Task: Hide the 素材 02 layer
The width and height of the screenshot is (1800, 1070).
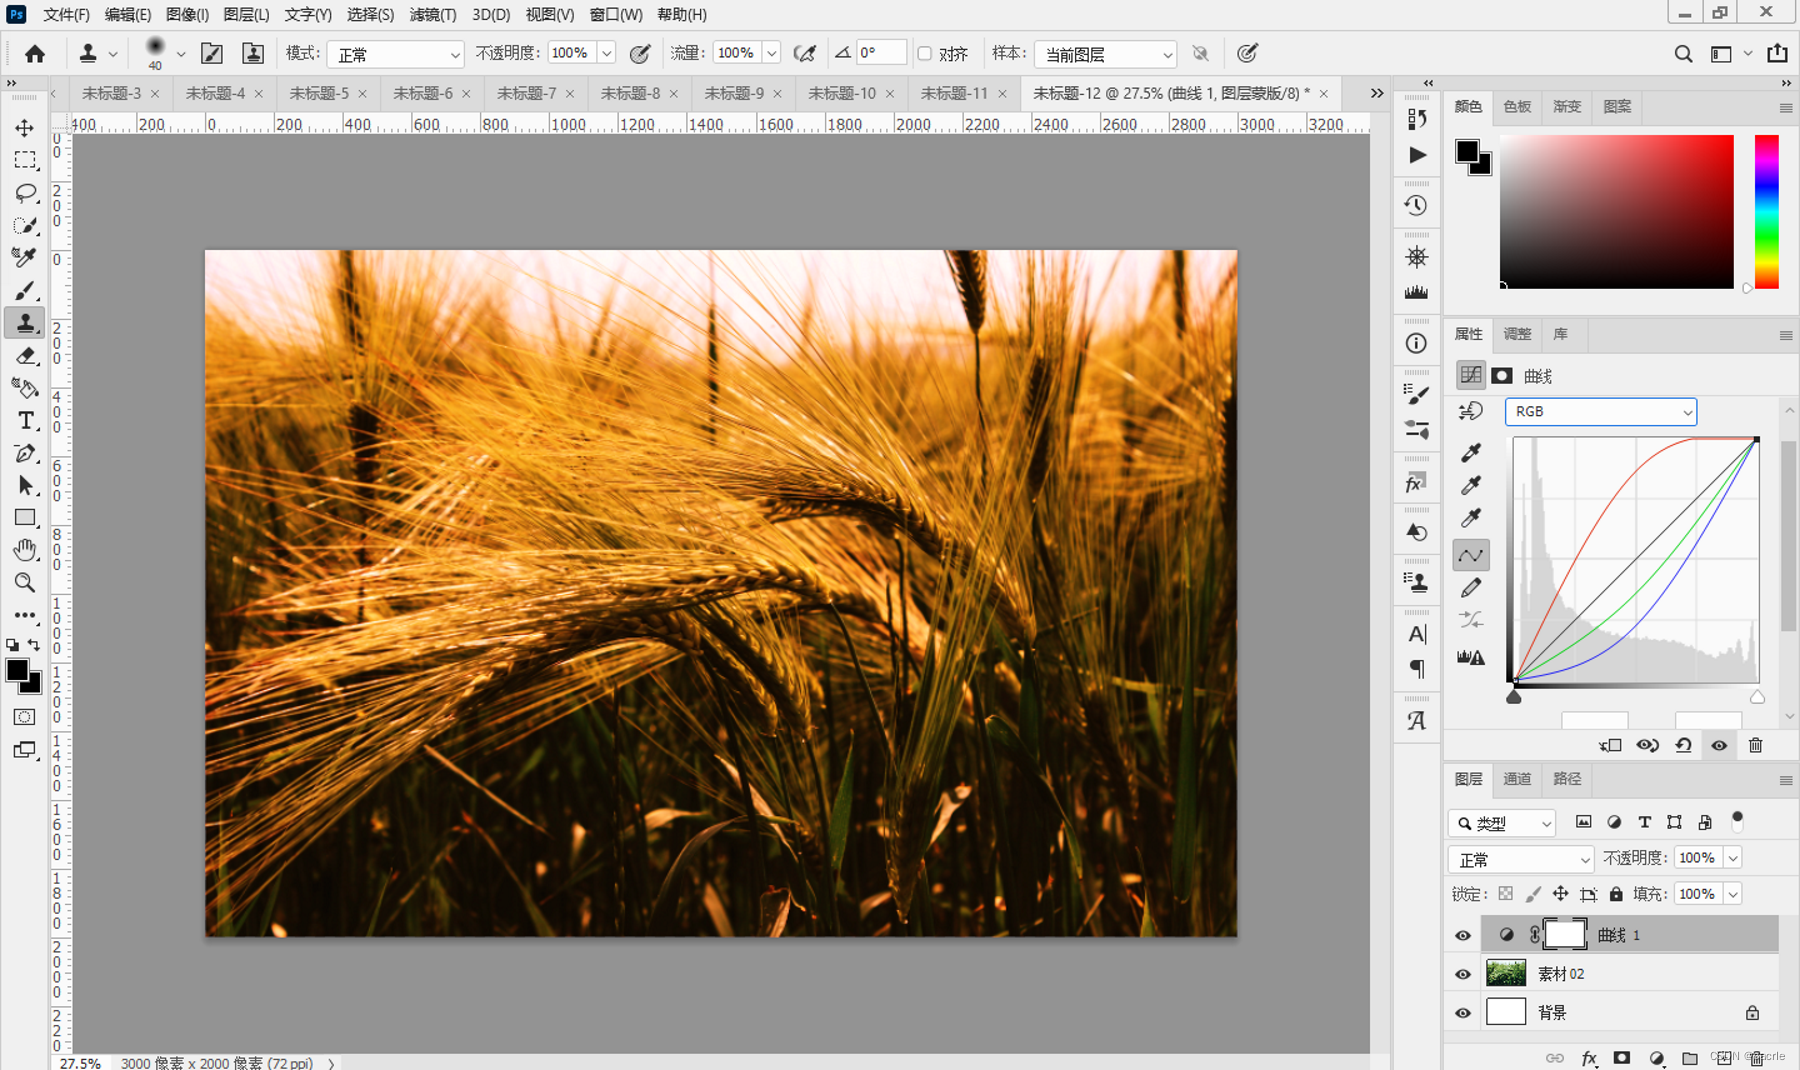Action: 1463,974
